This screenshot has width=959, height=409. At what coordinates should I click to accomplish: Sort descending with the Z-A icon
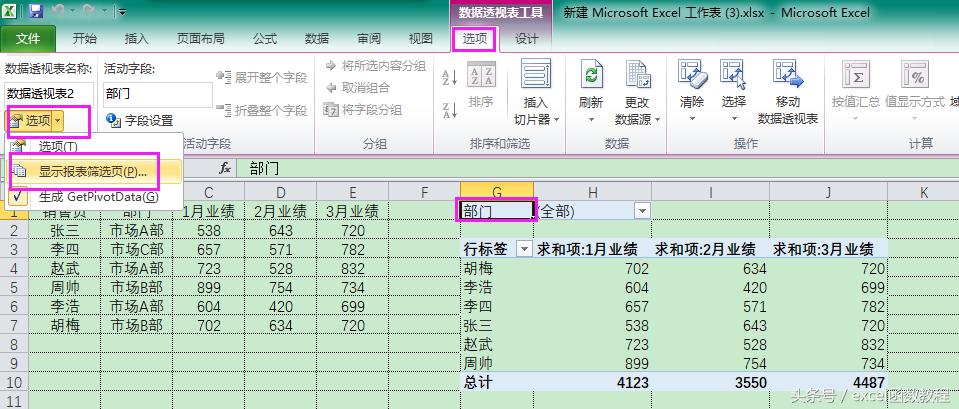(450, 110)
